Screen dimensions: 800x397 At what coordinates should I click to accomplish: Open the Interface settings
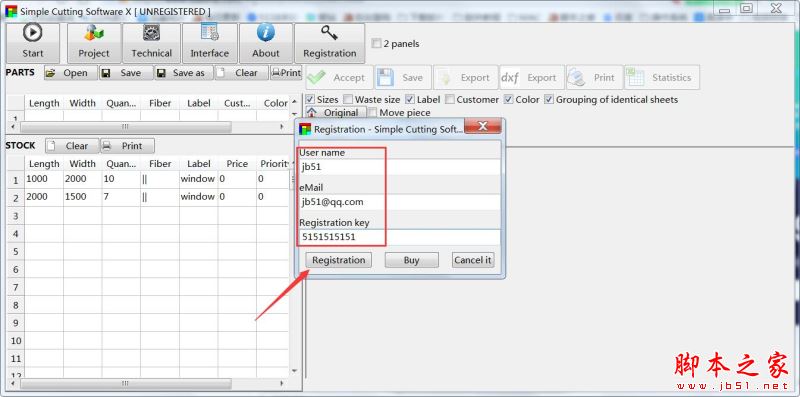210,43
